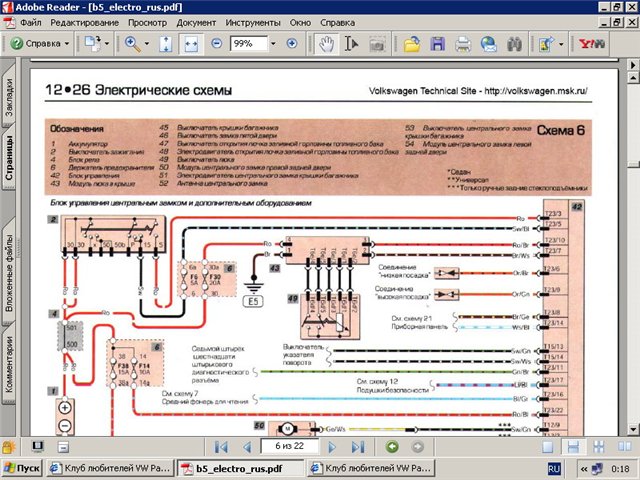Select the text Select tool

[x=351, y=44]
